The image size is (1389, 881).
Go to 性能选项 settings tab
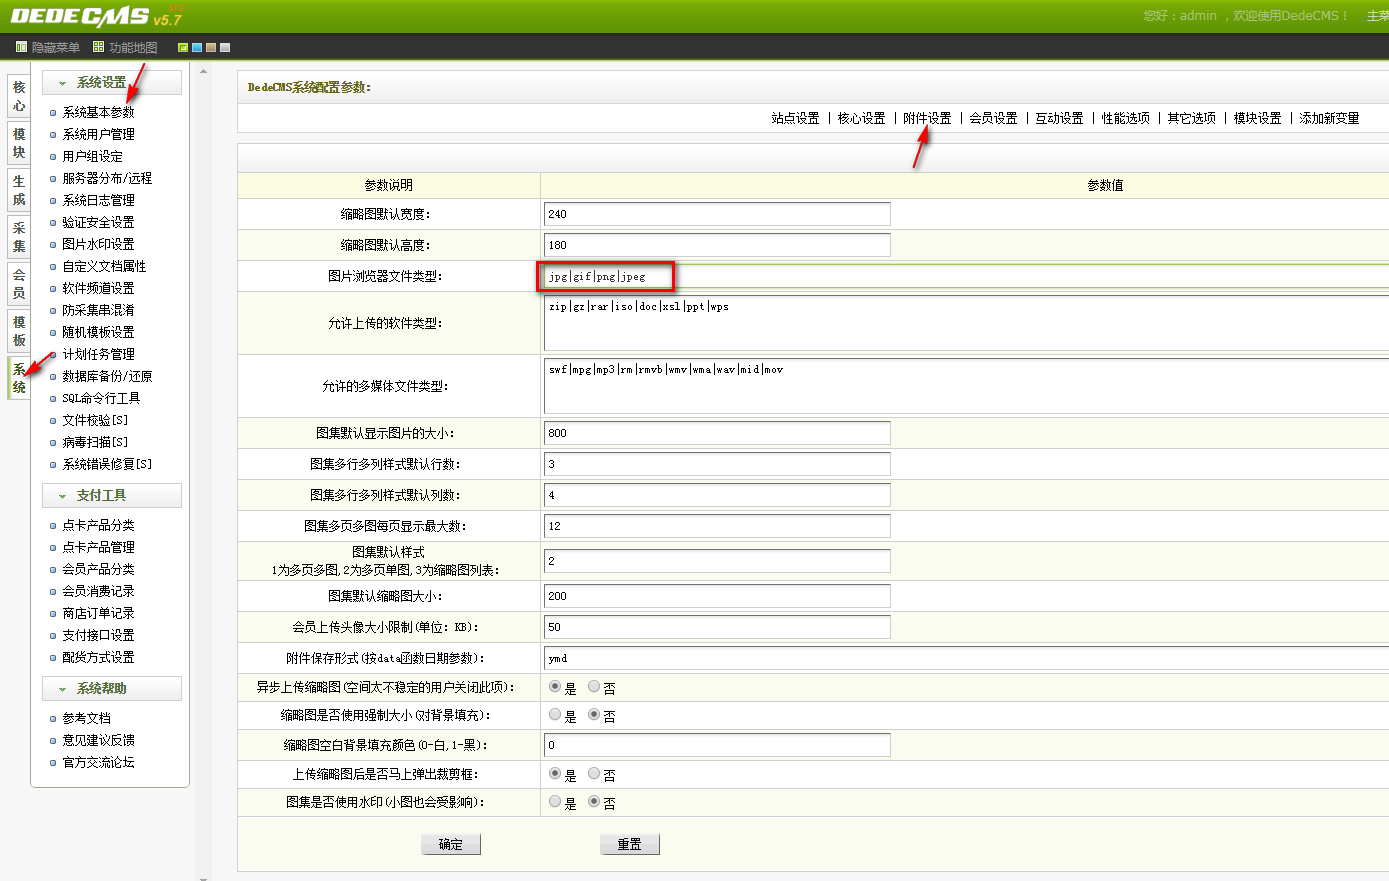point(1126,118)
